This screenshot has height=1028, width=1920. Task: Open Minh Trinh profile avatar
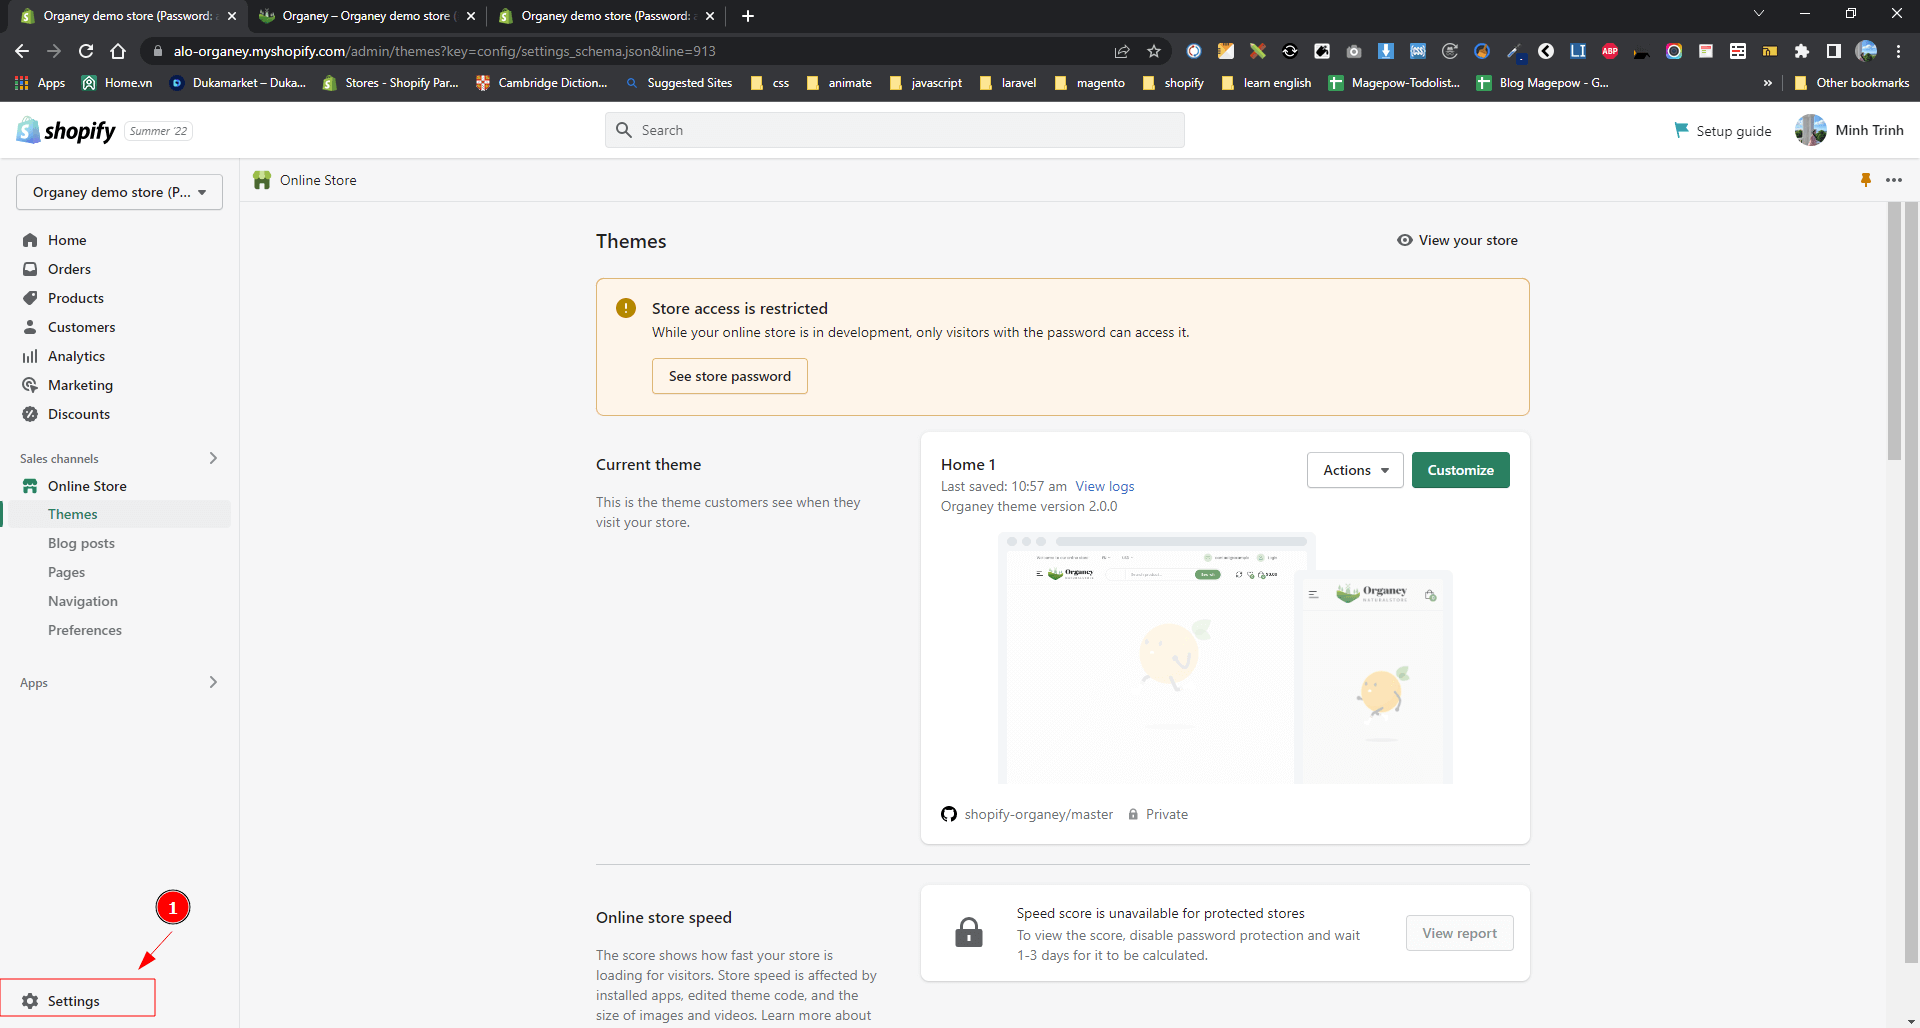point(1810,130)
